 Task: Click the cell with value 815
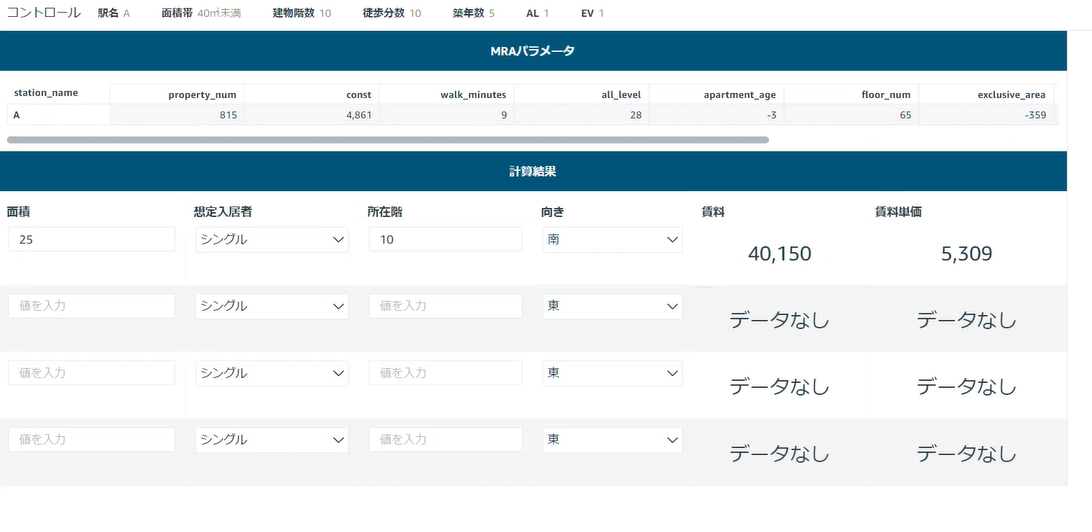177,115
